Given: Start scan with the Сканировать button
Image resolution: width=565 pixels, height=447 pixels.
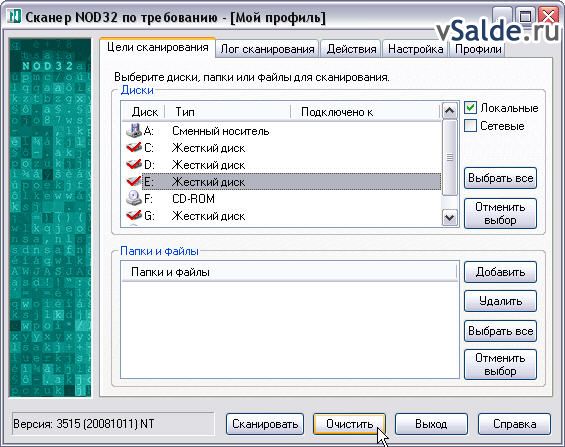Looking at the screenshot, I should pos(265,424).
